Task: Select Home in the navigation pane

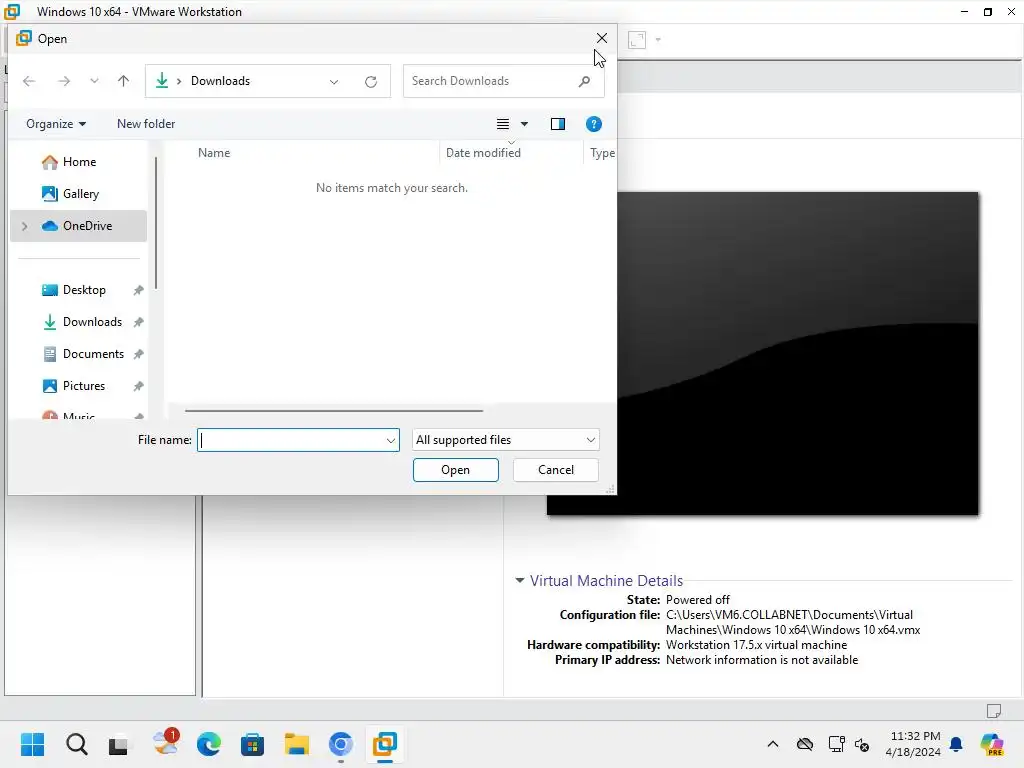Action: [x=78, y=162]
